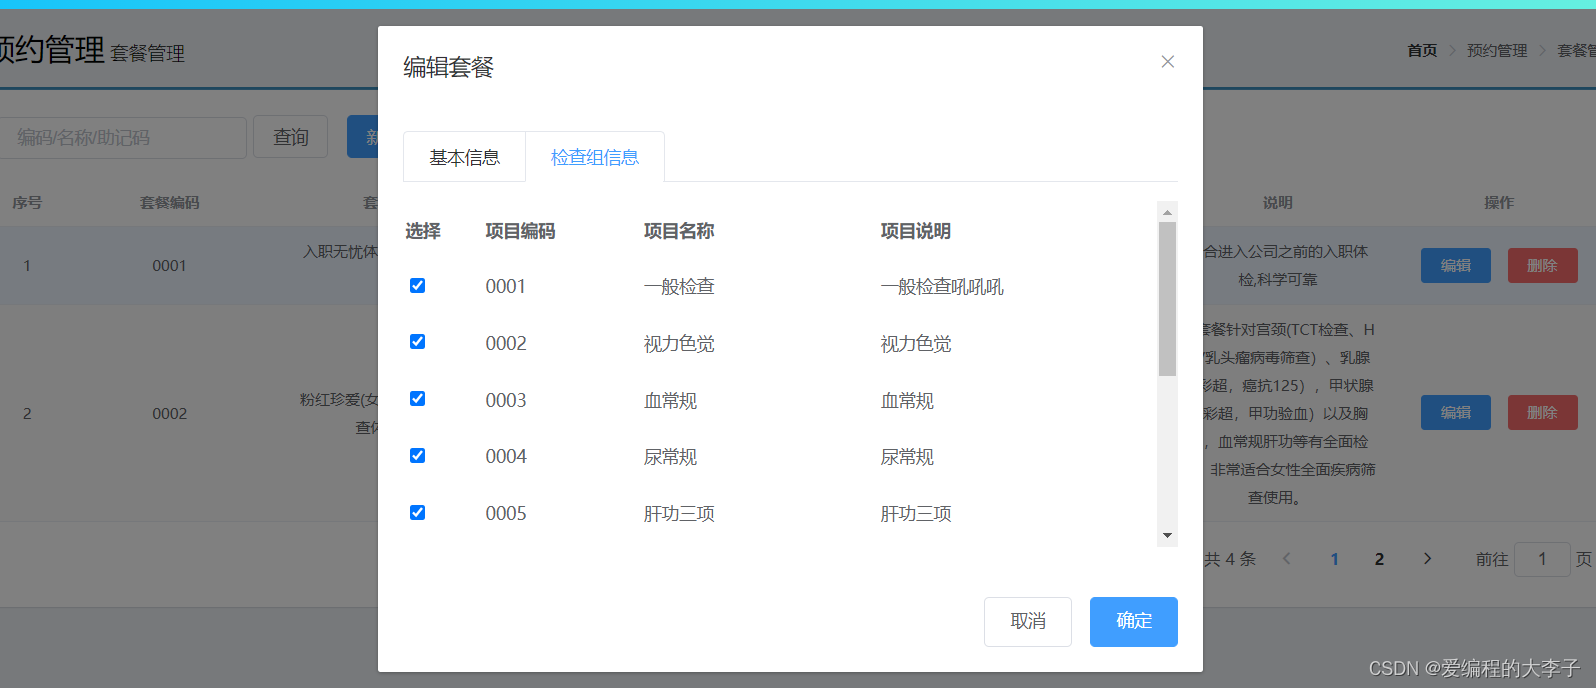Viewport: 1596px width, 688px height.
Task: Click code cell 0003 in dialog
Action: pyautogui.click(x=506, y=400)
